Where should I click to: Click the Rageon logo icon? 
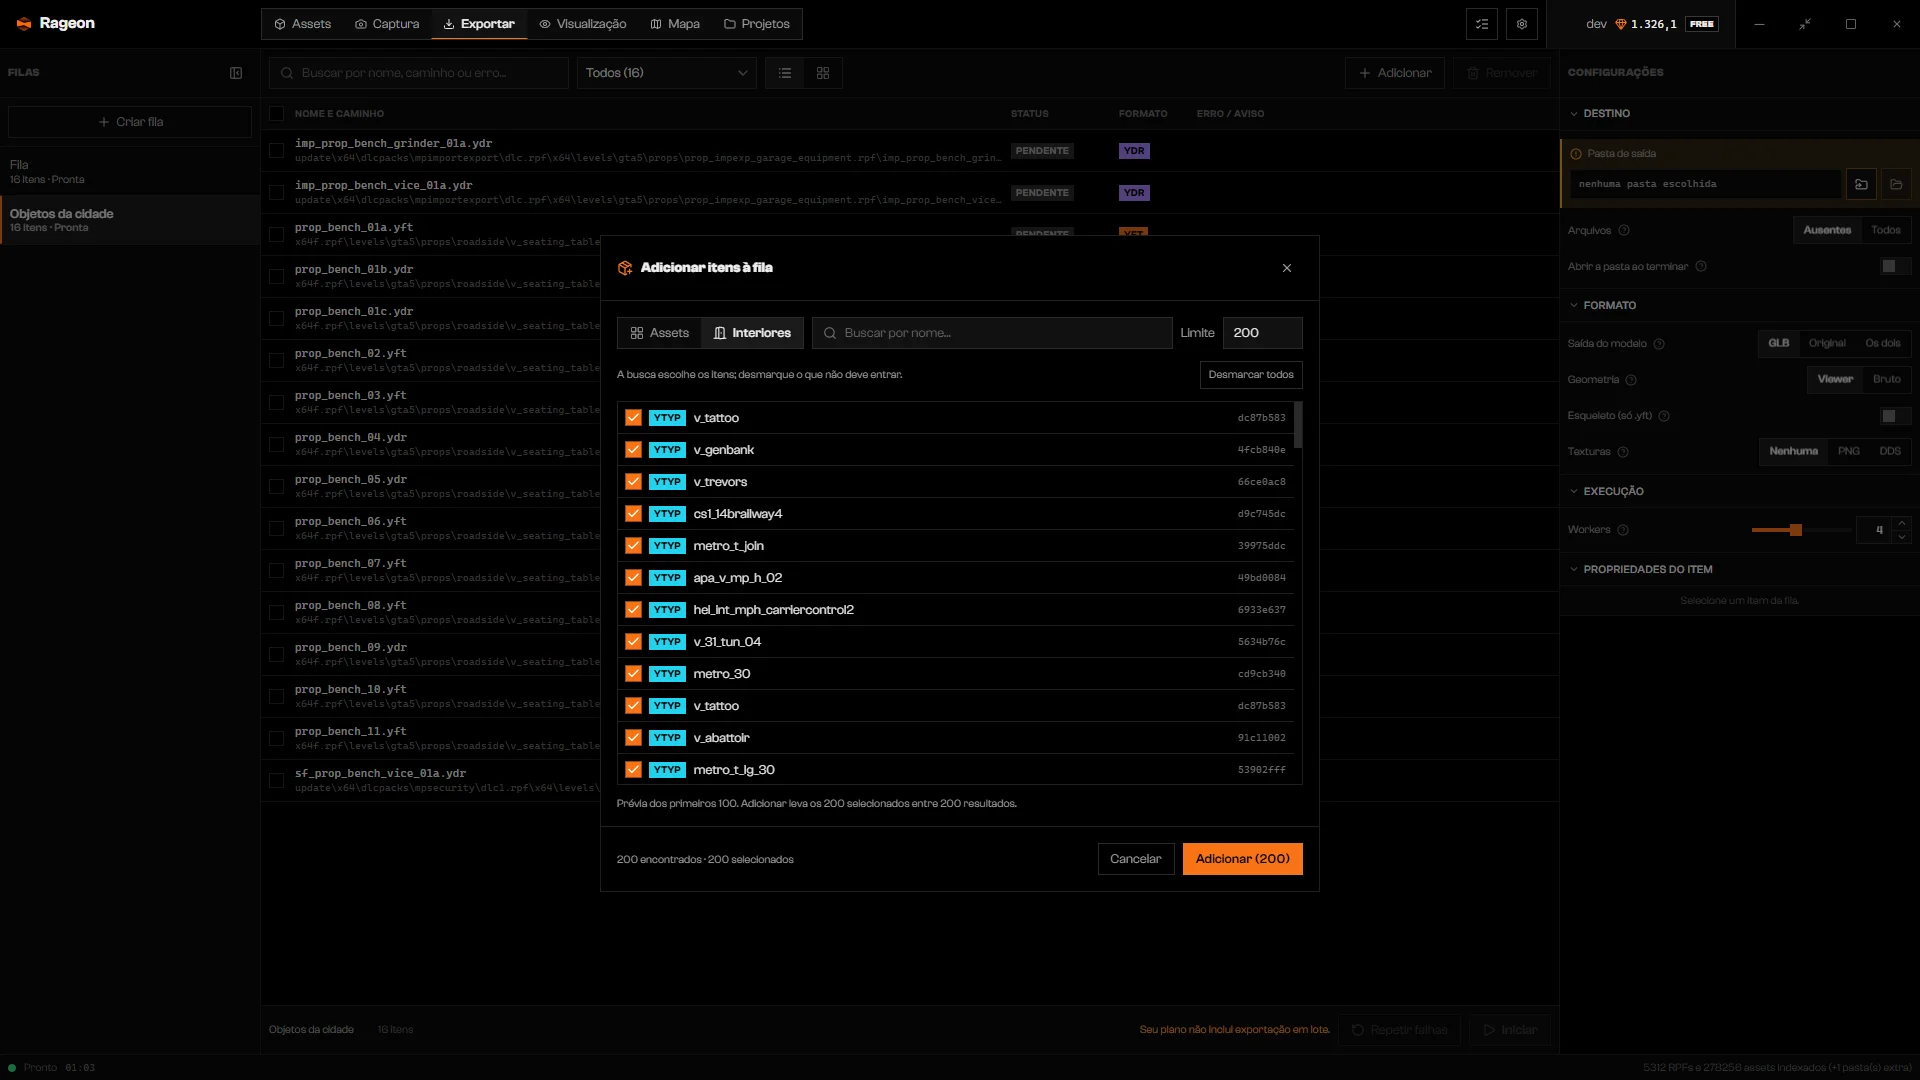24,24
